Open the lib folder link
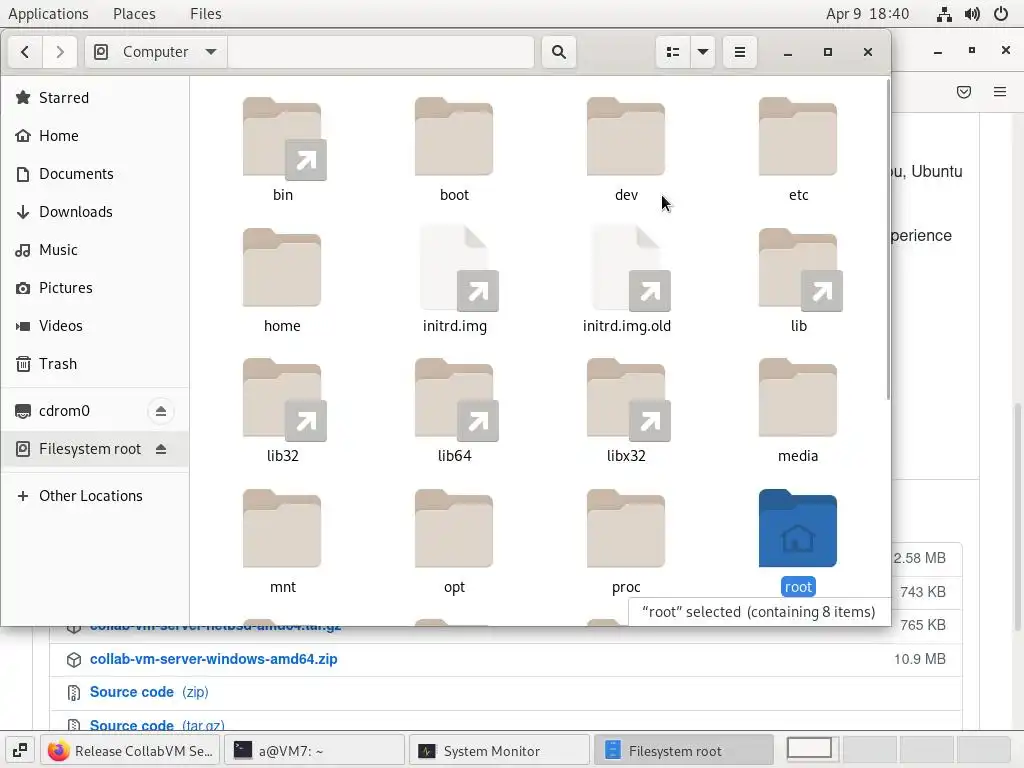The height and width of the screenshot is (768, 1024). point(799,269)
